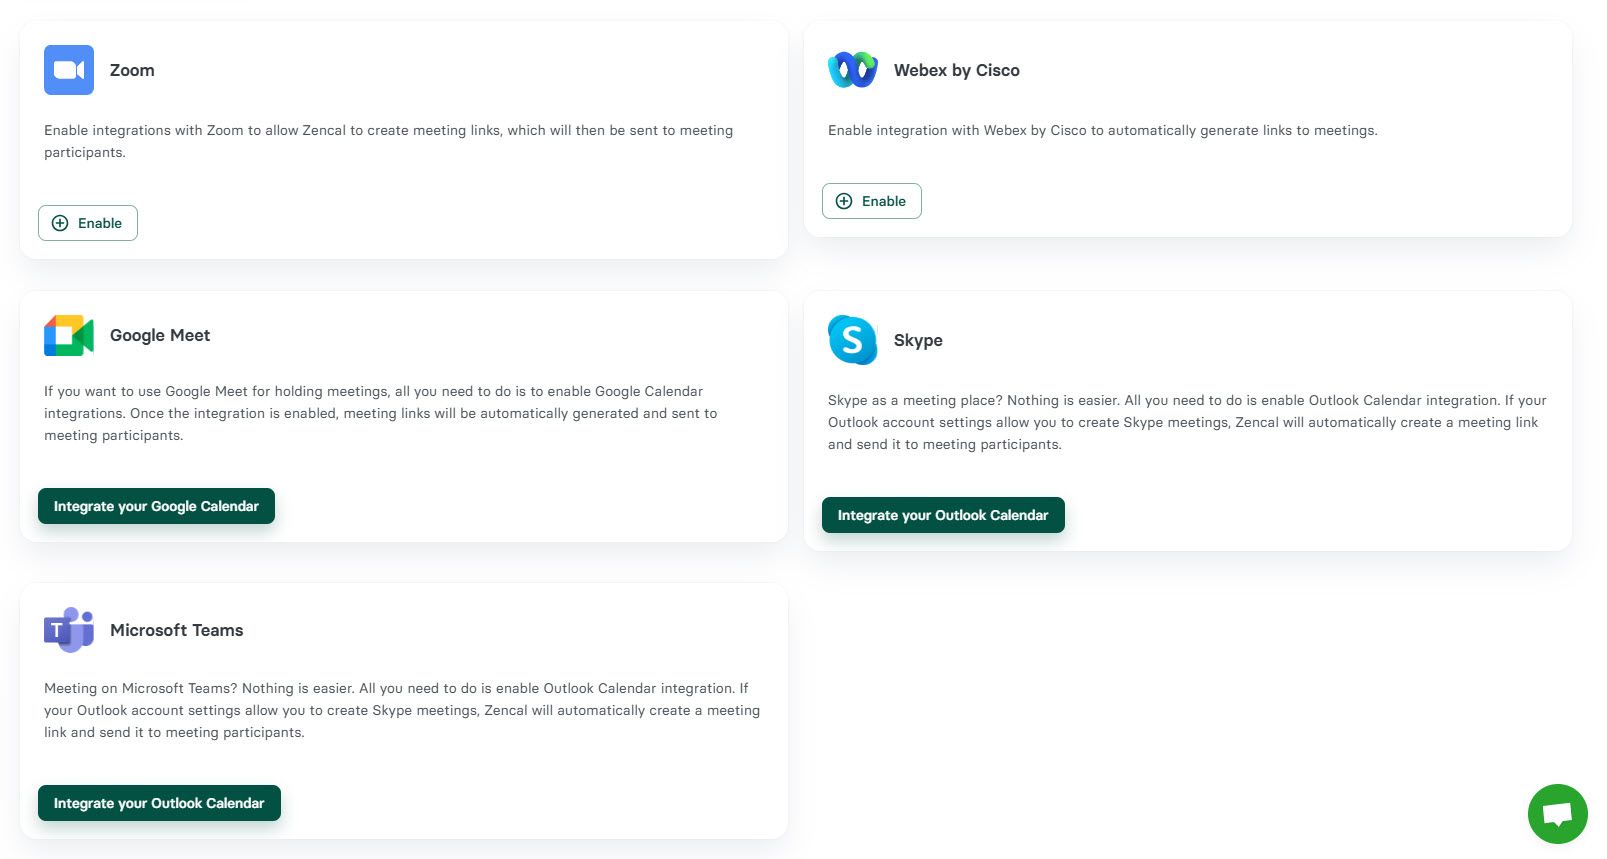Viewport: 1607px width, 859px height.
Task: Enable the Zoom integration
Action: (x=87, y=223)
